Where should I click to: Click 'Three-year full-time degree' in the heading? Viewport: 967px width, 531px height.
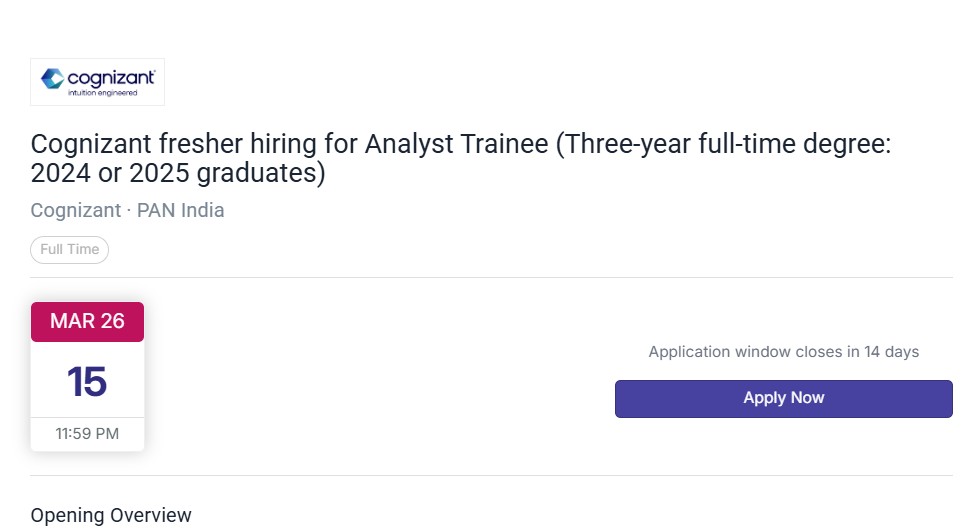click(720, 145)
